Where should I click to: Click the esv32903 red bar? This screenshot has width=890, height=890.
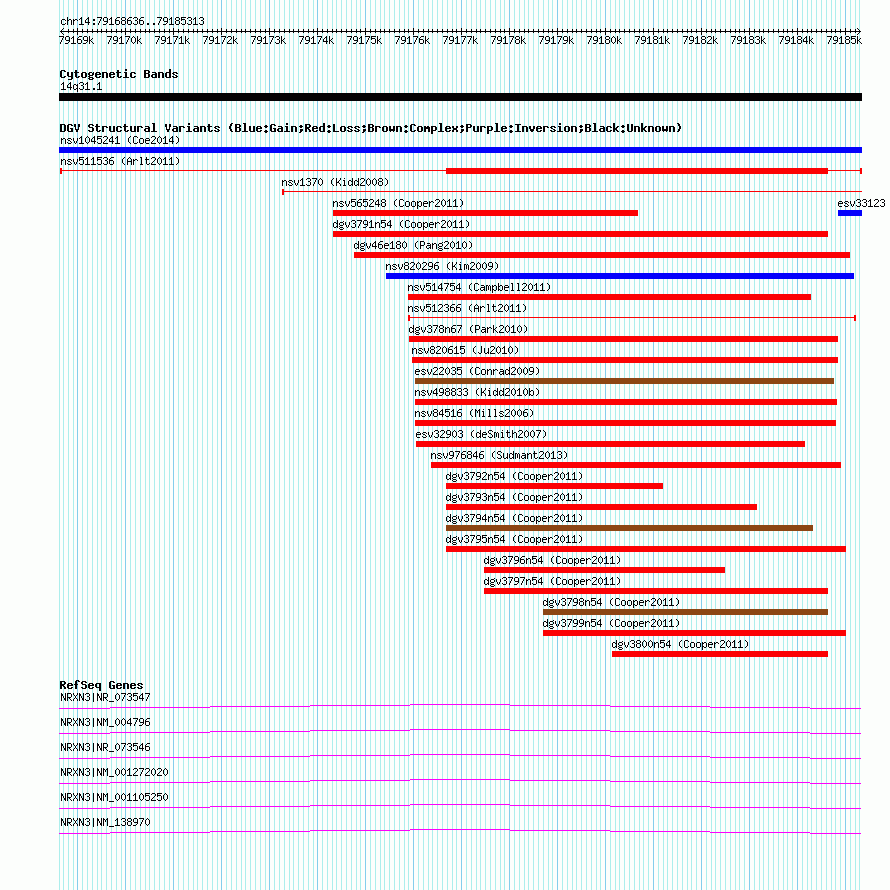point(610,444)
